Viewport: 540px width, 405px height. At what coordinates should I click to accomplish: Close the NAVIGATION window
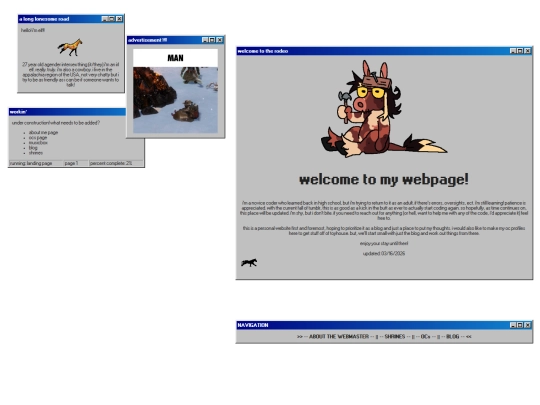tap(527, 325)
